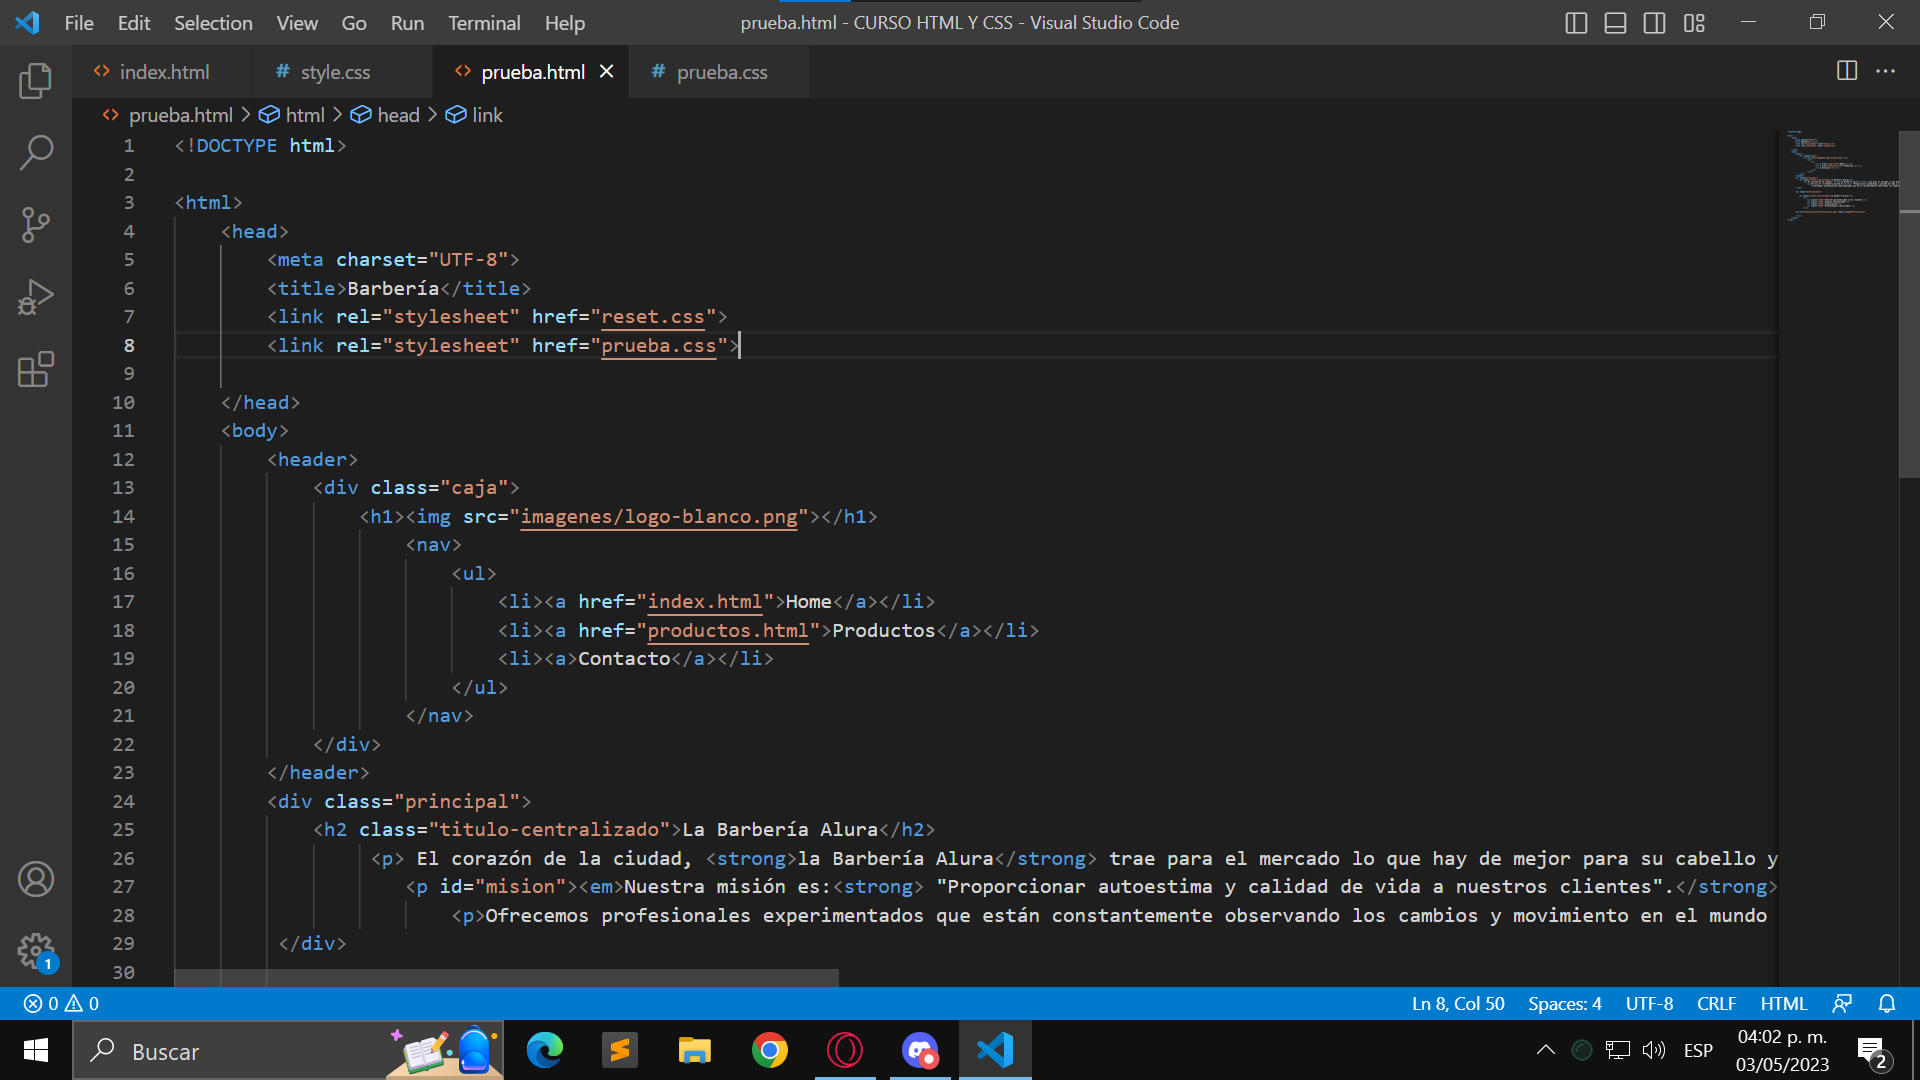Open the Customize Layout icon

pyautogui.click(x=1694, y=22)
